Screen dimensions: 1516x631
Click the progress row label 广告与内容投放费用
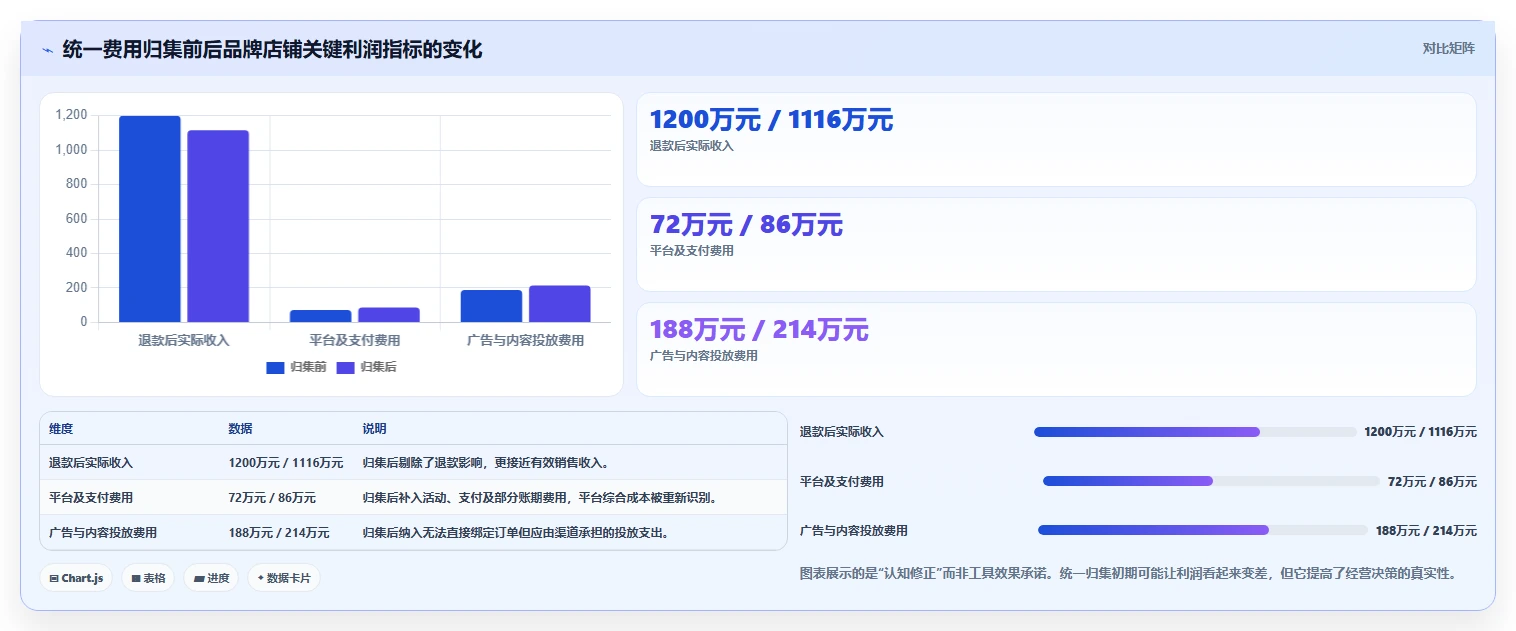[854, 530]
